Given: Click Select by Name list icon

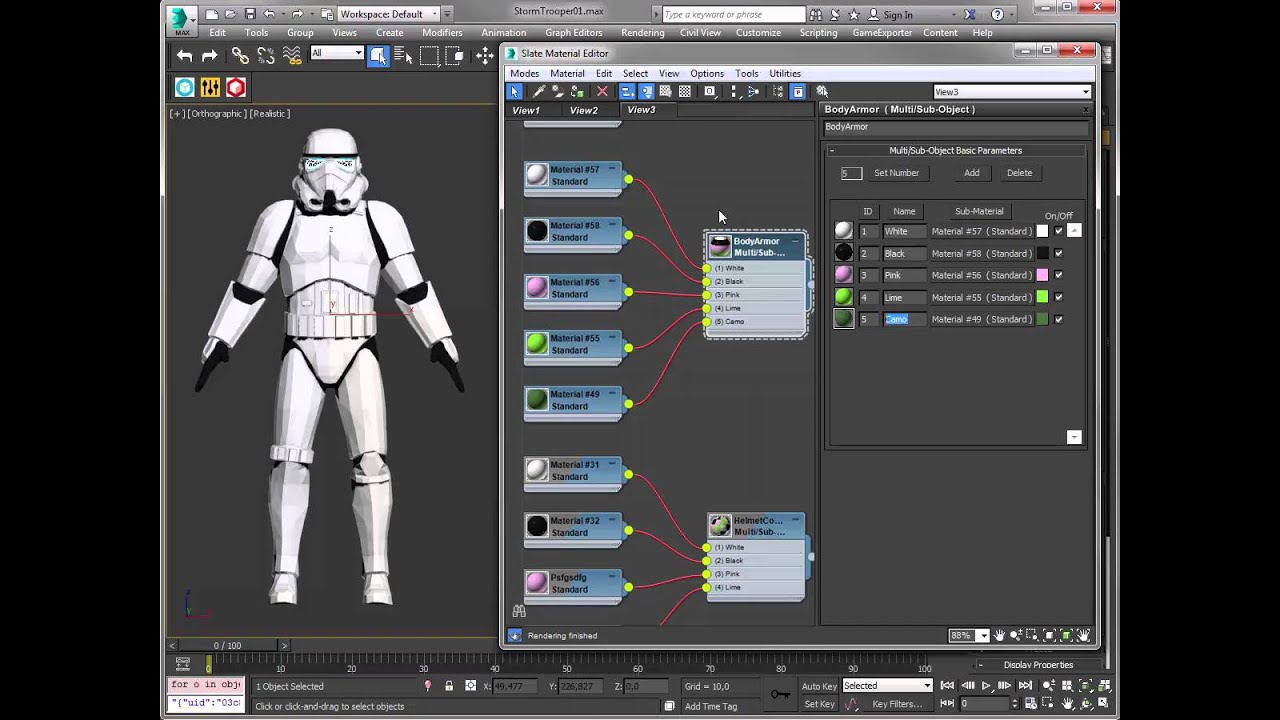Looking at the screenshot, I should pos(404,56).
